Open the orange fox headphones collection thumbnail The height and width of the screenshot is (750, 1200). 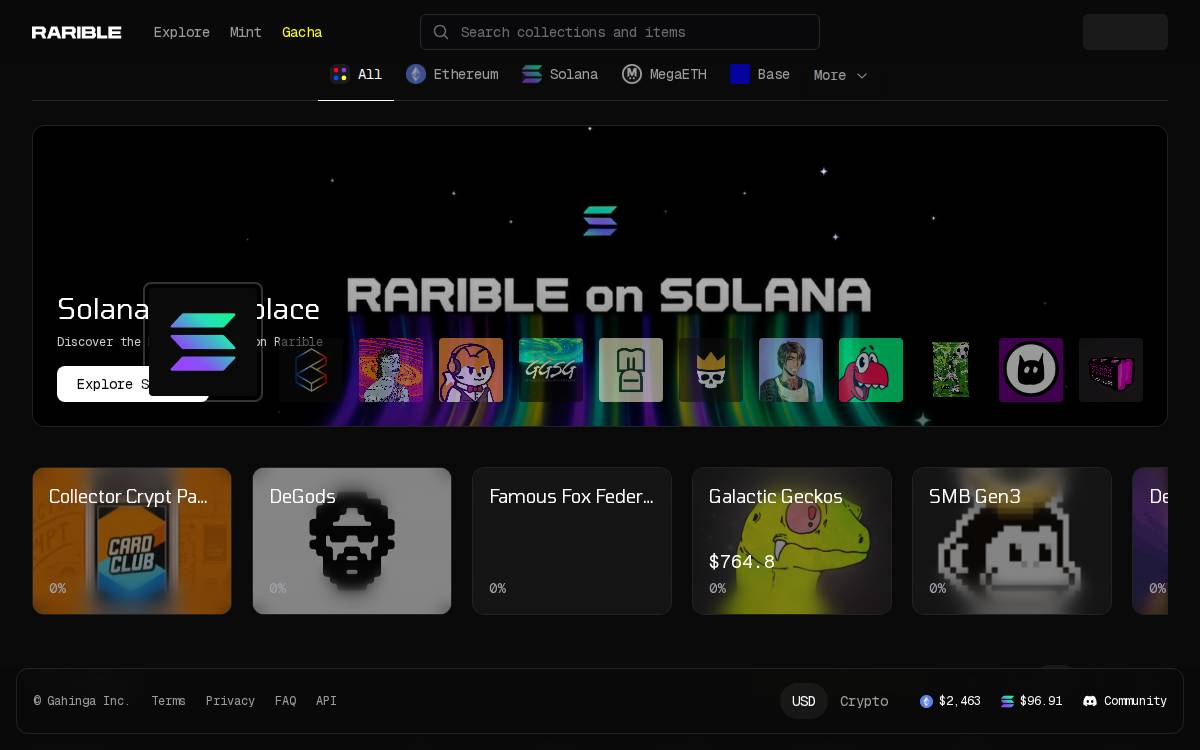471,370
